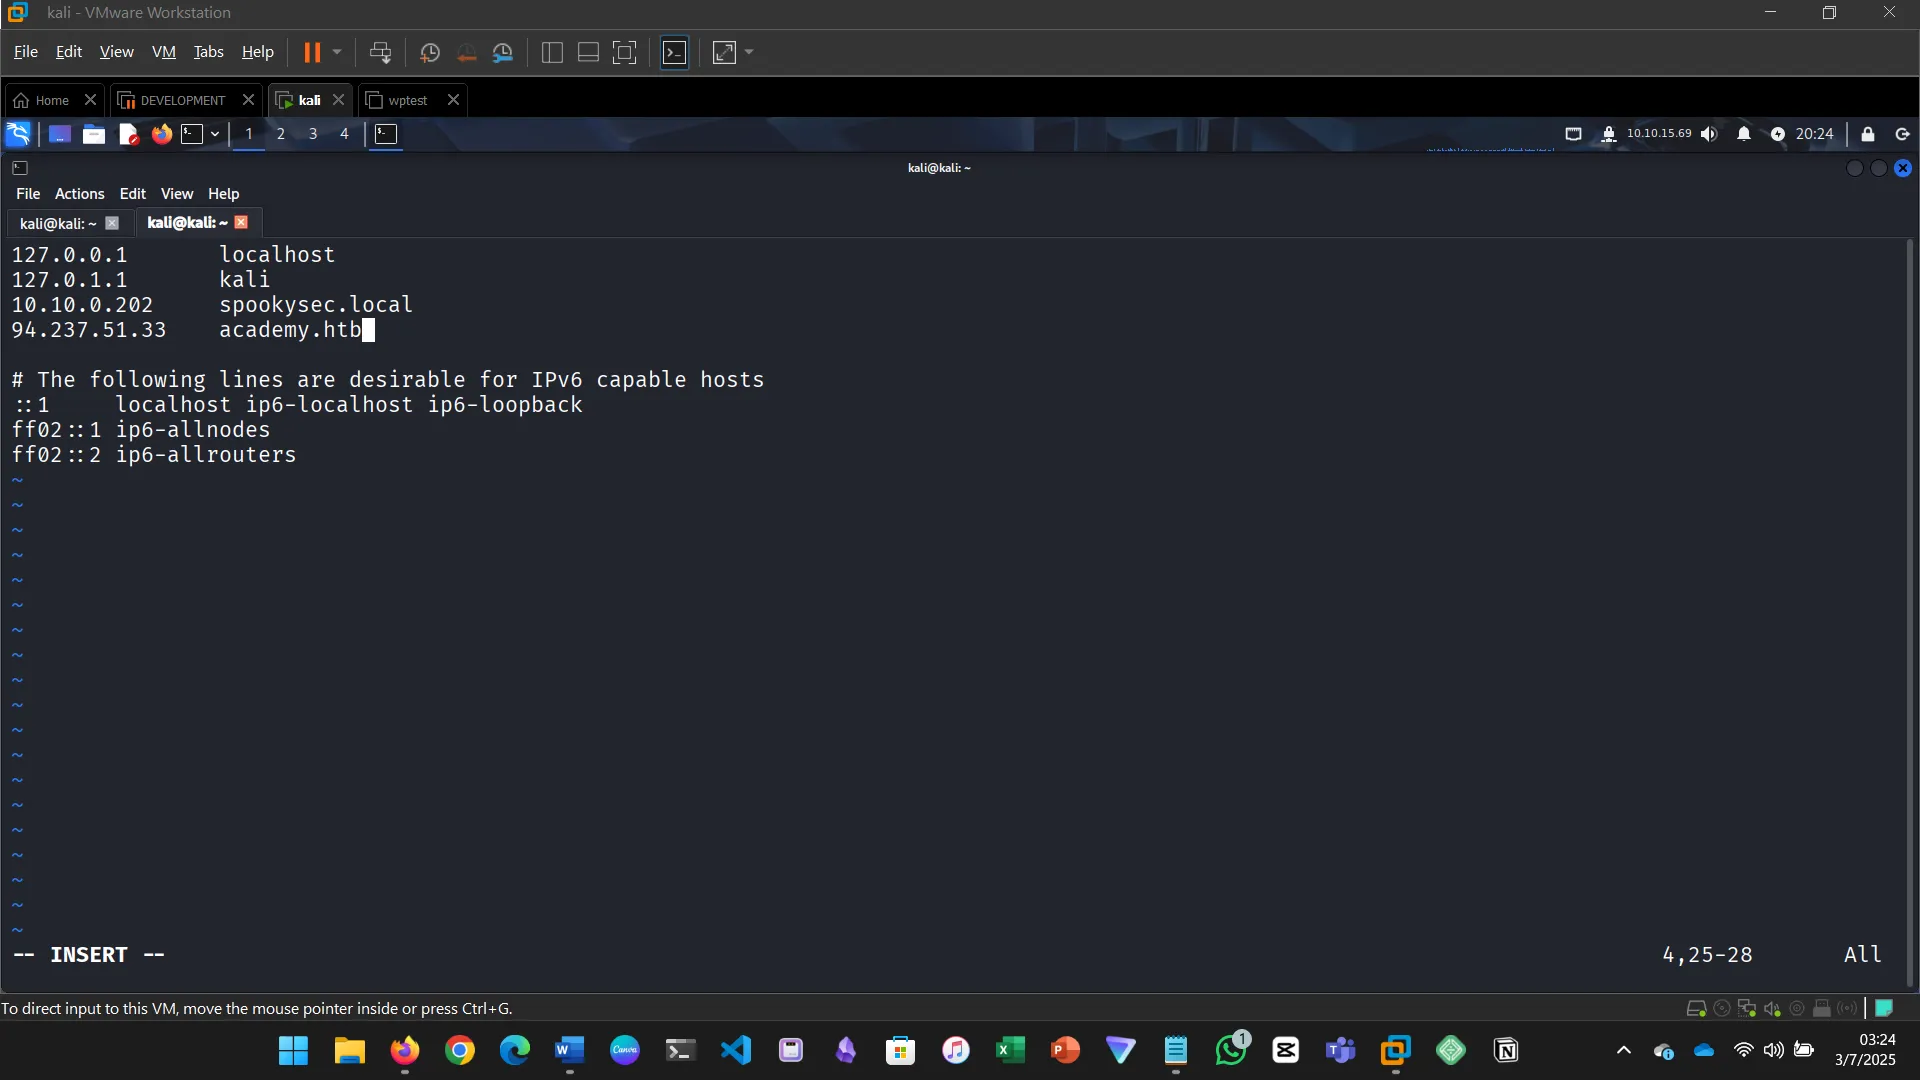Switch to workspace 3 in Kali
The width and height of the screenshot is (1920, 1080).
click(312, 134)
